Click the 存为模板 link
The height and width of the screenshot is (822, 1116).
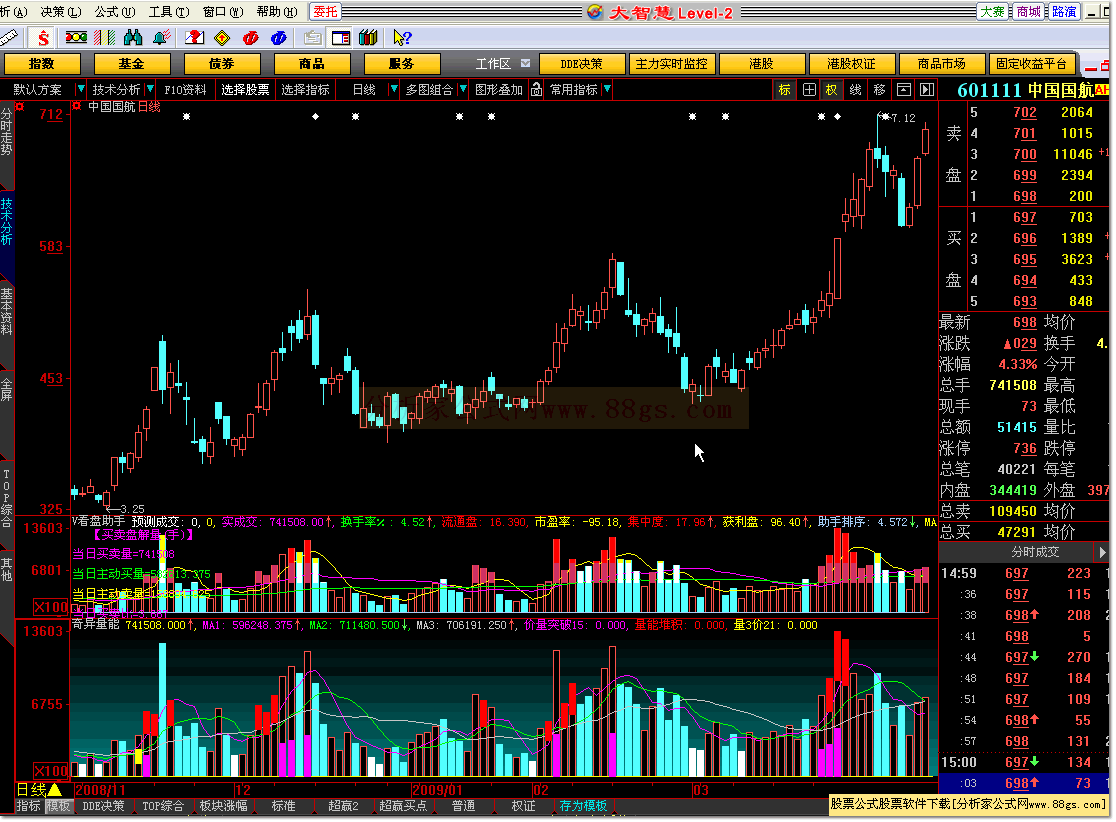[x=584, y=806]
